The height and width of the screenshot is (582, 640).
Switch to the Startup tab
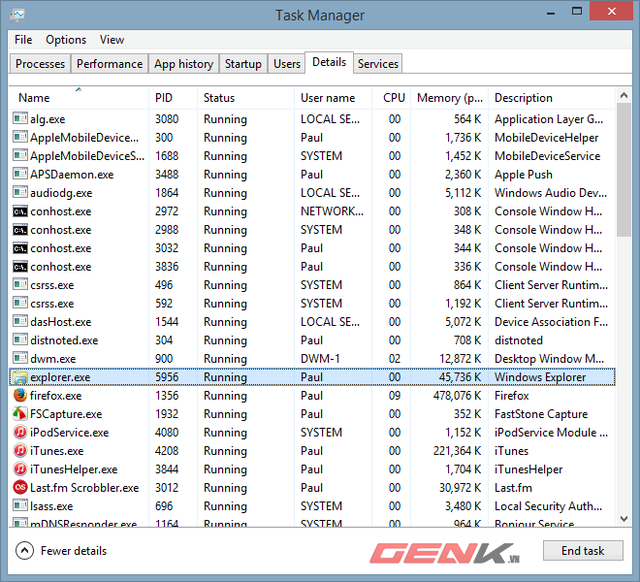coord(243,64)
